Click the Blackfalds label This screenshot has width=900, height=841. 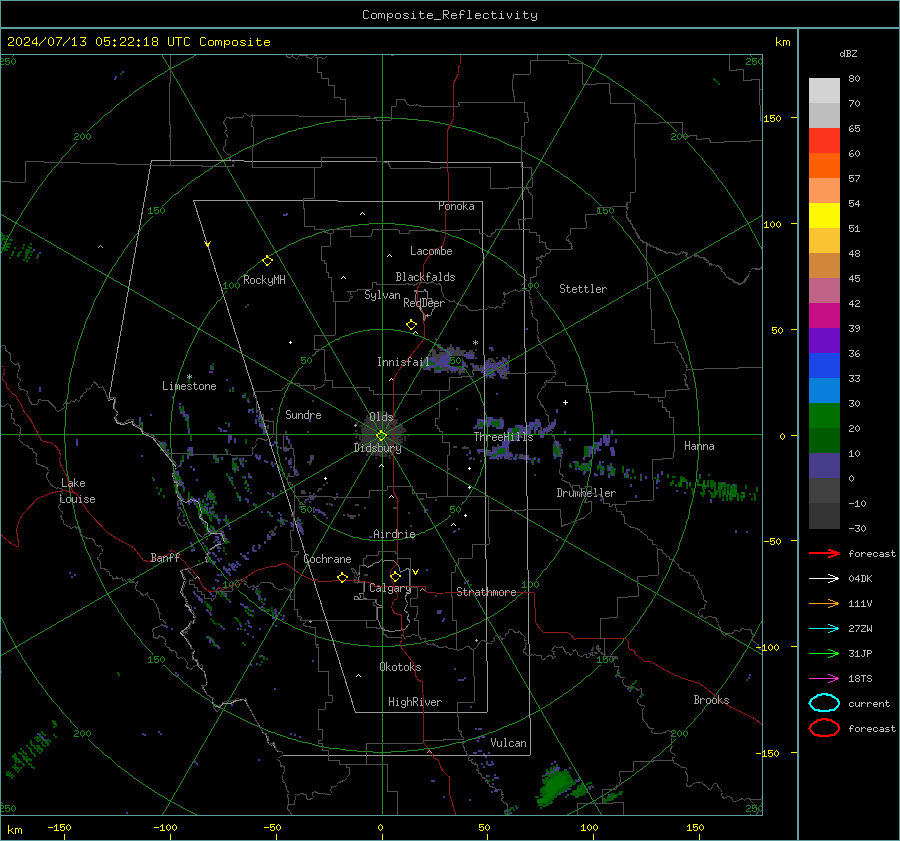pyautogui.click(x=425, y=277)
